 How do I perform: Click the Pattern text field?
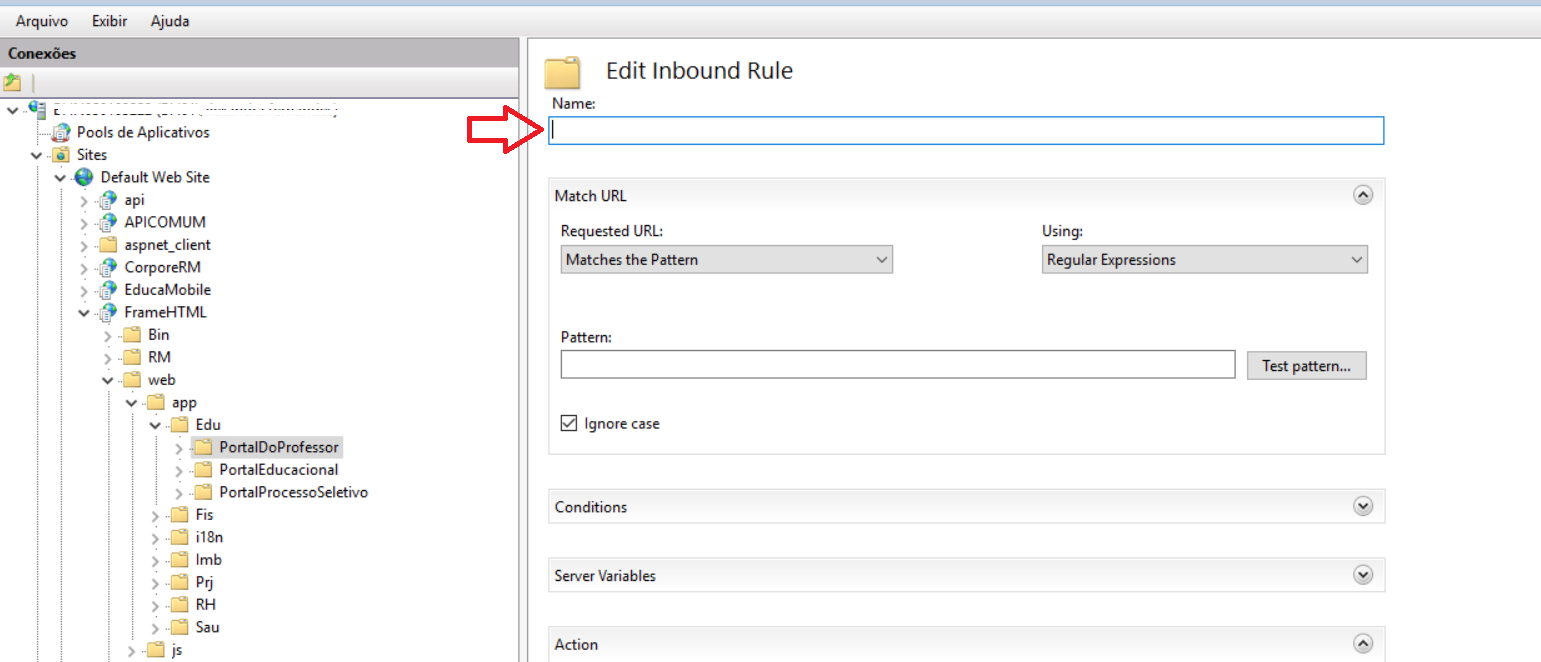tap(897, 365)
